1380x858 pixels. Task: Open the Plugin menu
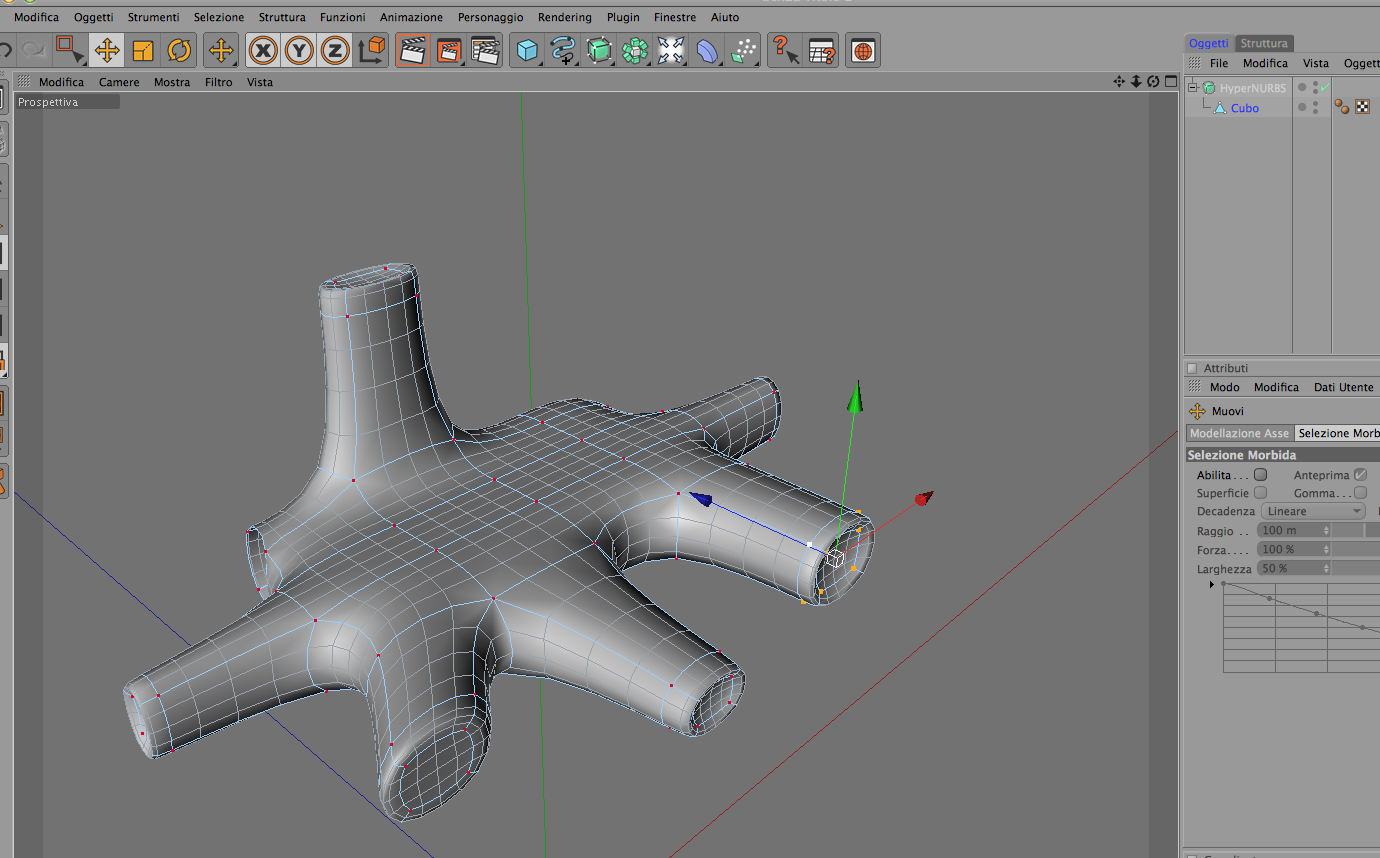tap(623, 17)
